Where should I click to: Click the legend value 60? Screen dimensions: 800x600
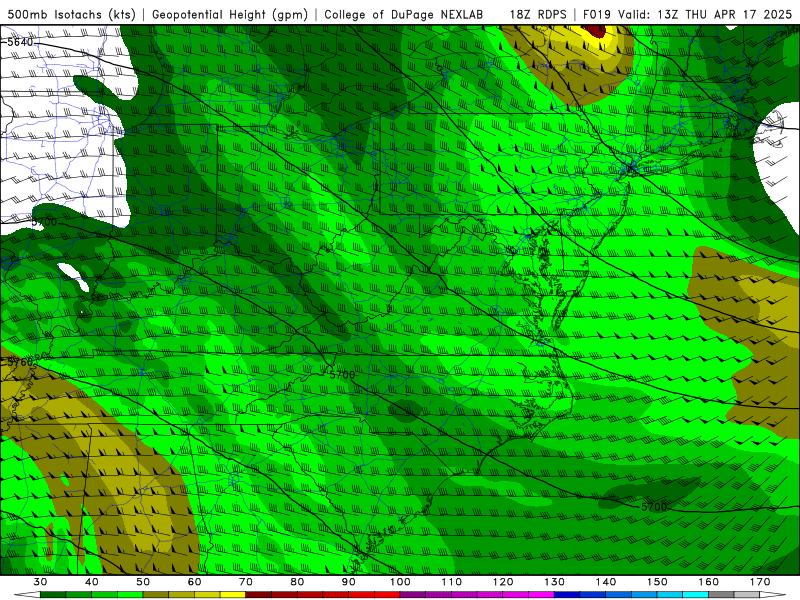click(194, 582)
